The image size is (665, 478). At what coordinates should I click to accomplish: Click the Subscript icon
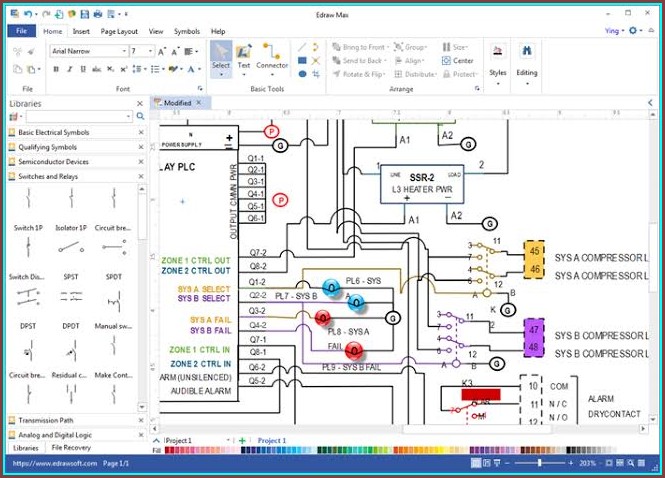110,69
